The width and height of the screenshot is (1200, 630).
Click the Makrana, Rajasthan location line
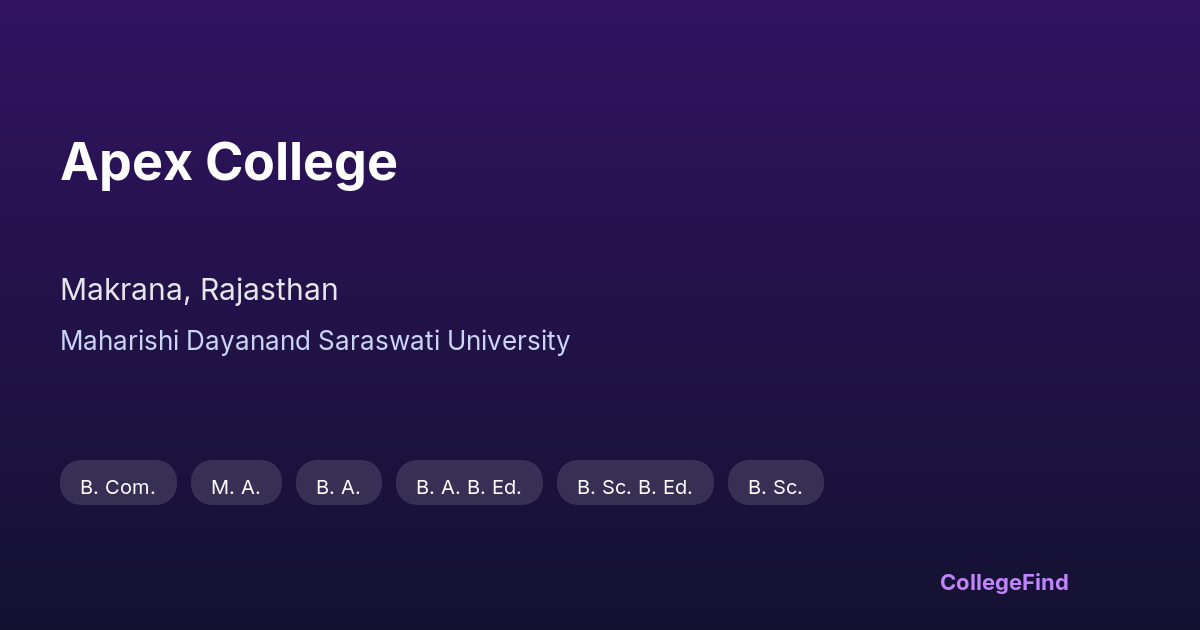199,290
